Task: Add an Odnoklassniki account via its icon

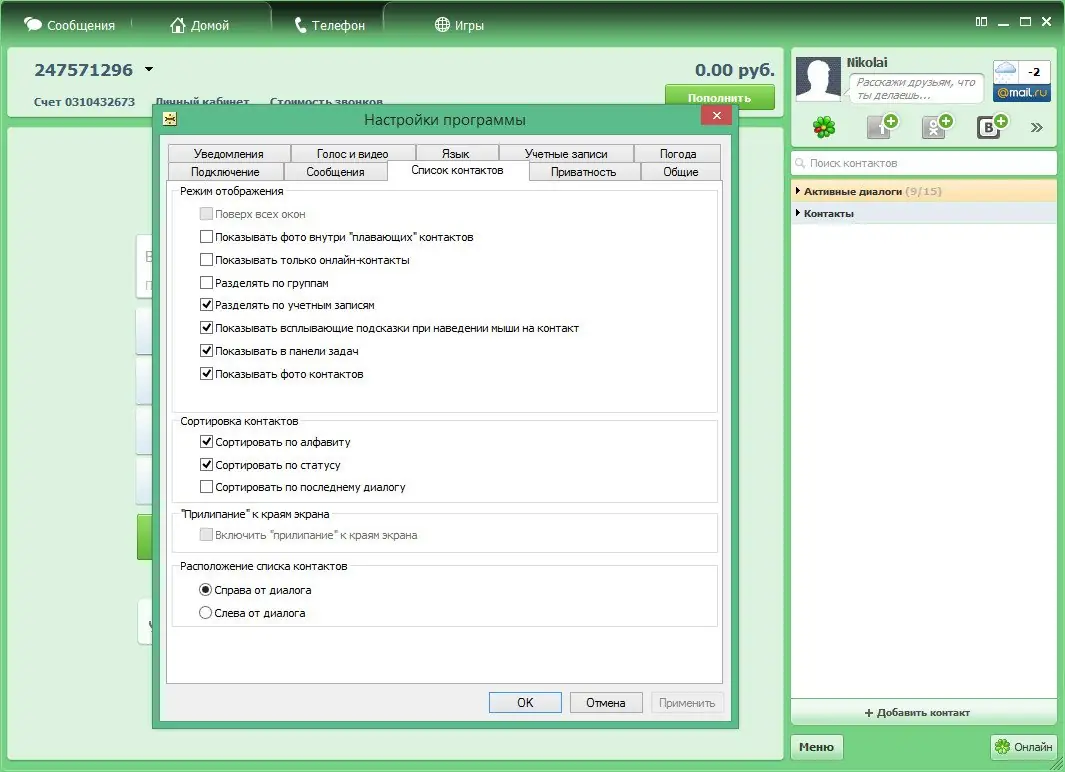Action: 936,127
